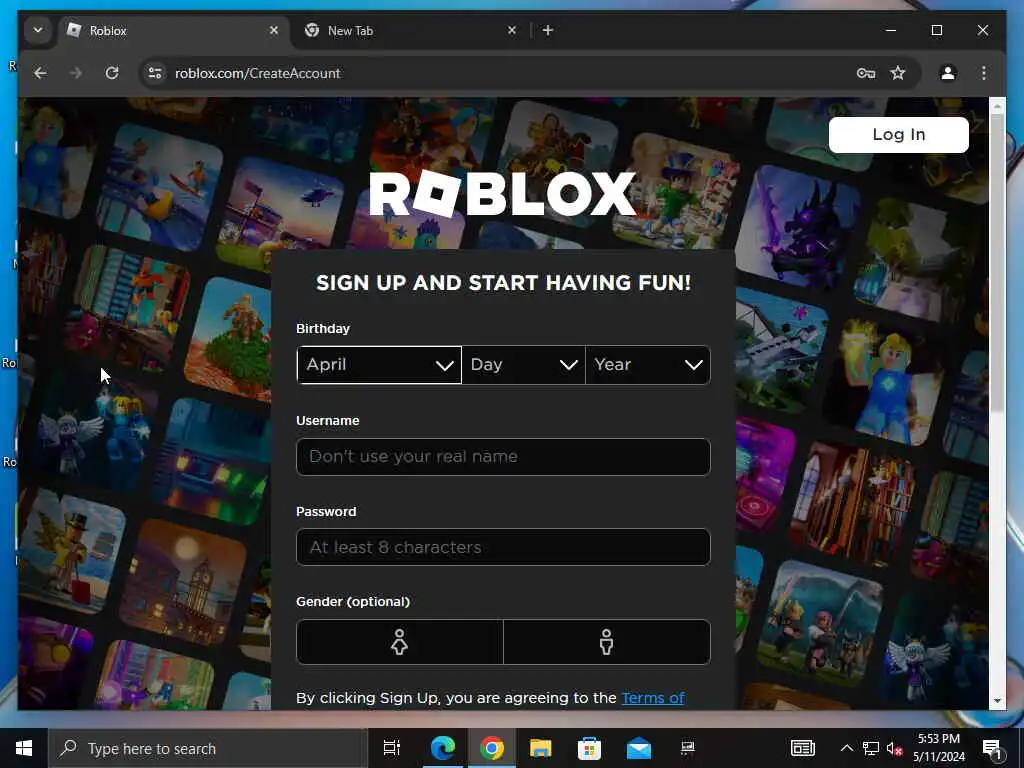The image size is (1024, 768).
Task: Close the New Tab tab
Action: [512, 31]
